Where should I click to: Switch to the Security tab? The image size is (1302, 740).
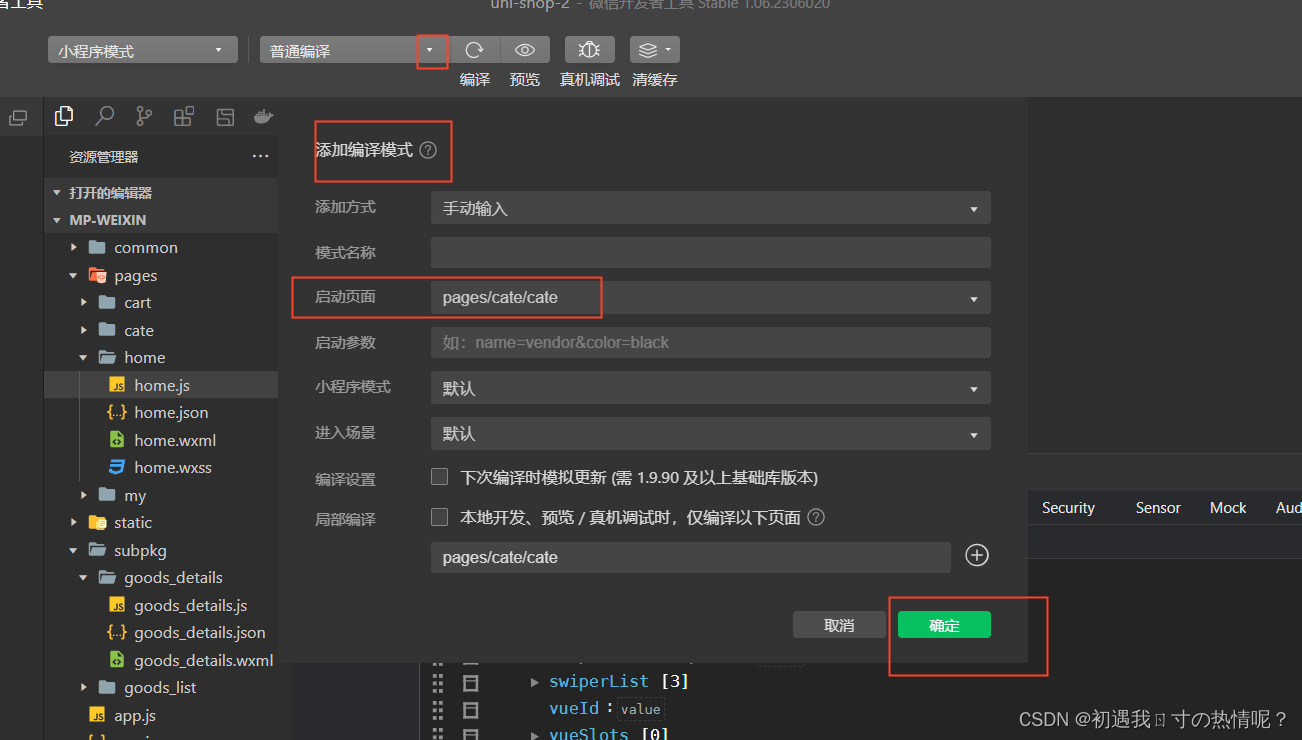[x=1068, y=508]
